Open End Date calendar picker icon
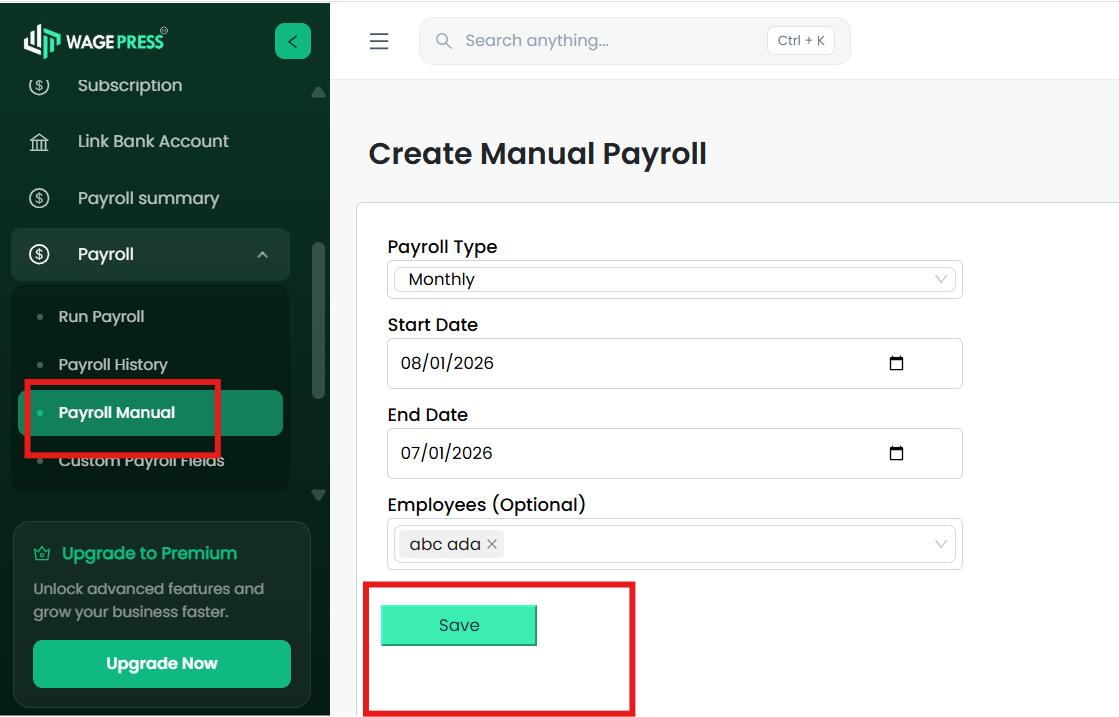 (x=896, y=453)
